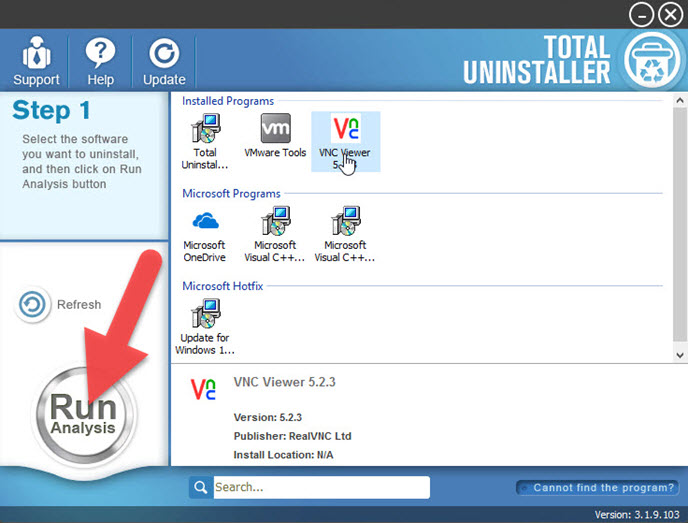Viewport: 688px width, 523px height.
Task: Minimize the Total Uninstaller window
Action: (641, 15)
